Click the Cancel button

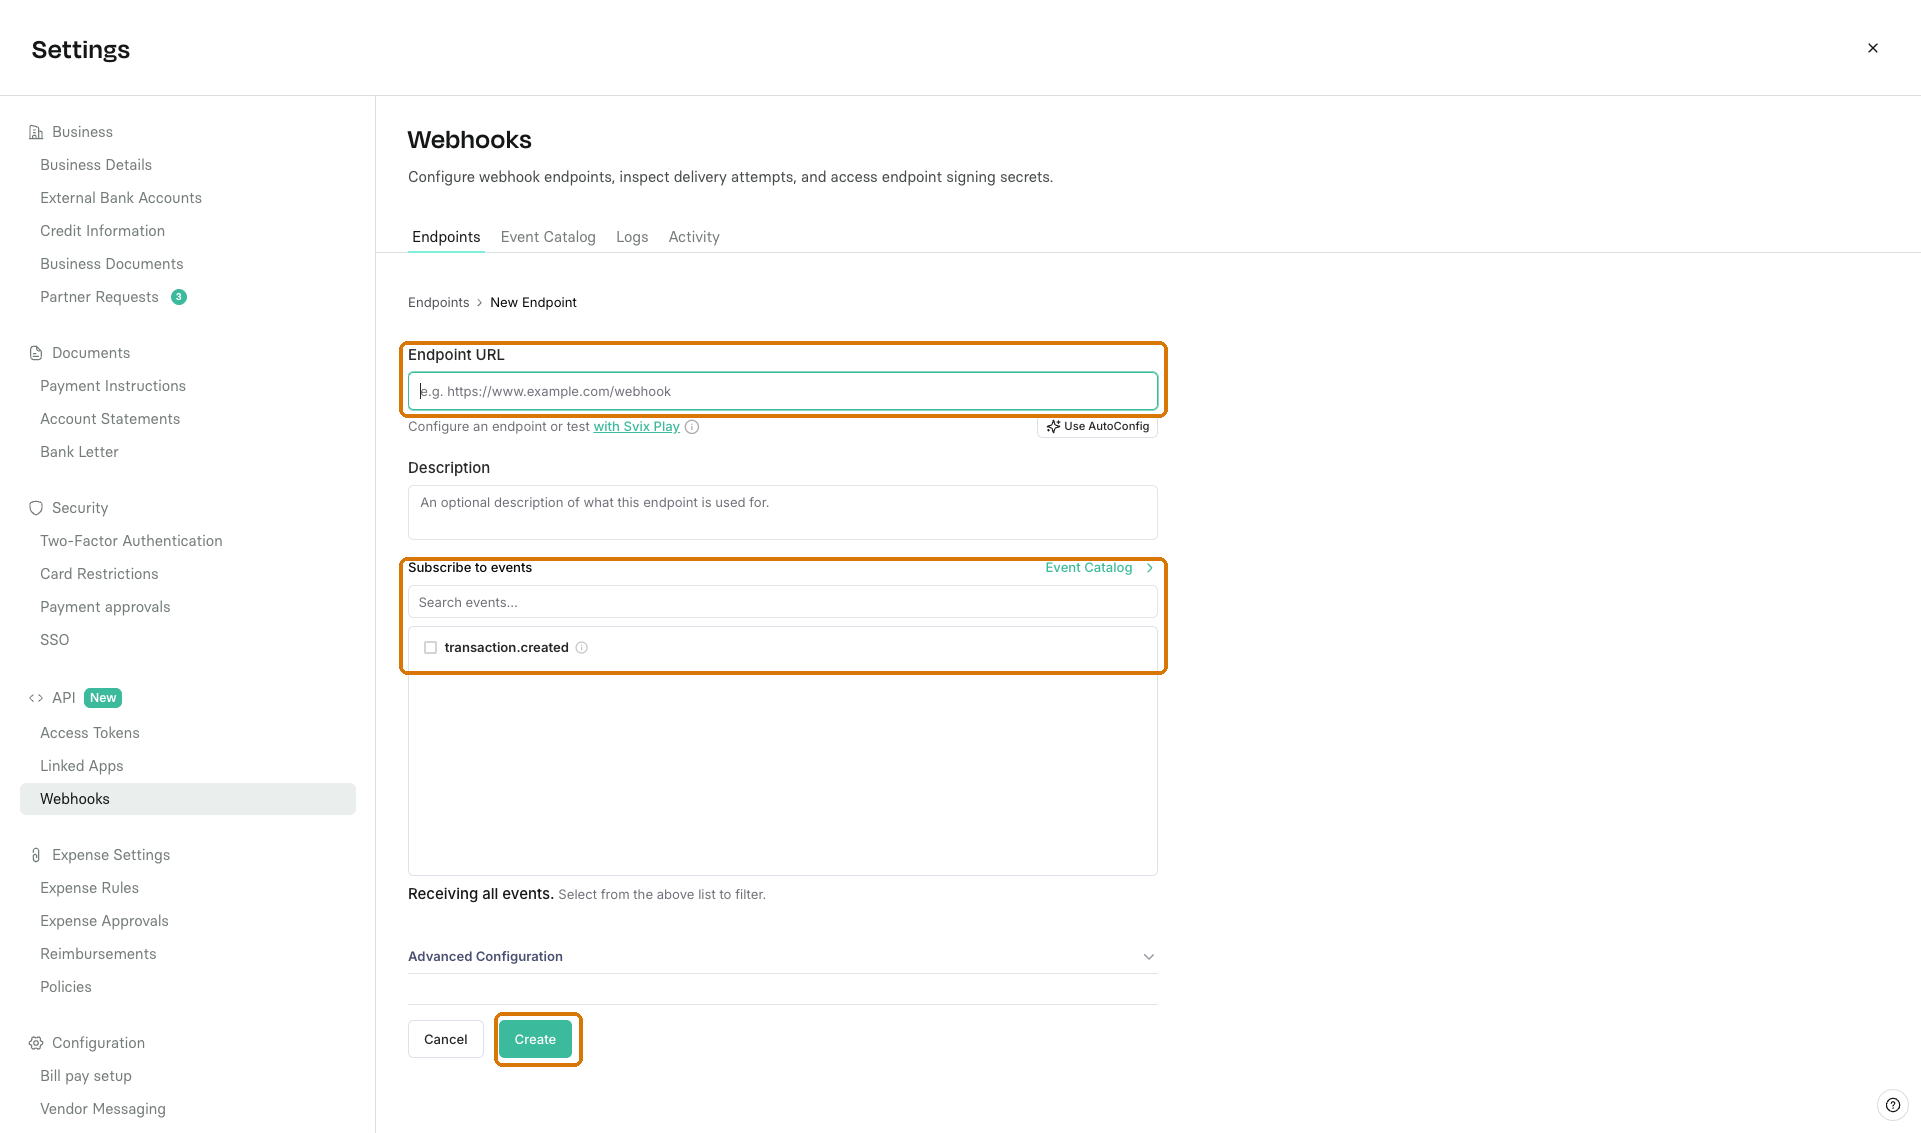(445, 1040)
